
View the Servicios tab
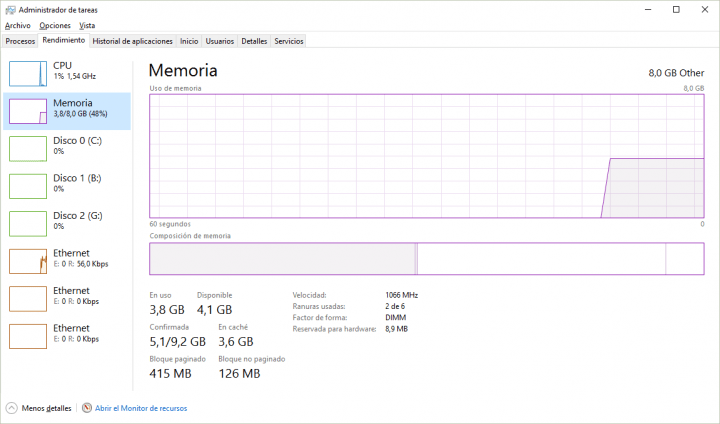click(289, 41)
